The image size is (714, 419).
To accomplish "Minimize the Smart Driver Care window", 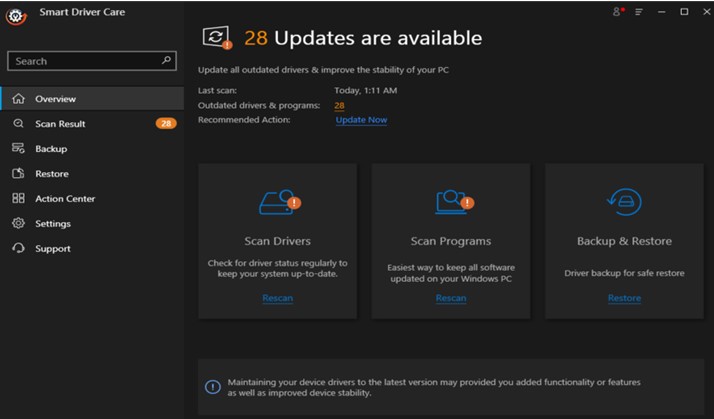I will point(661,12).
